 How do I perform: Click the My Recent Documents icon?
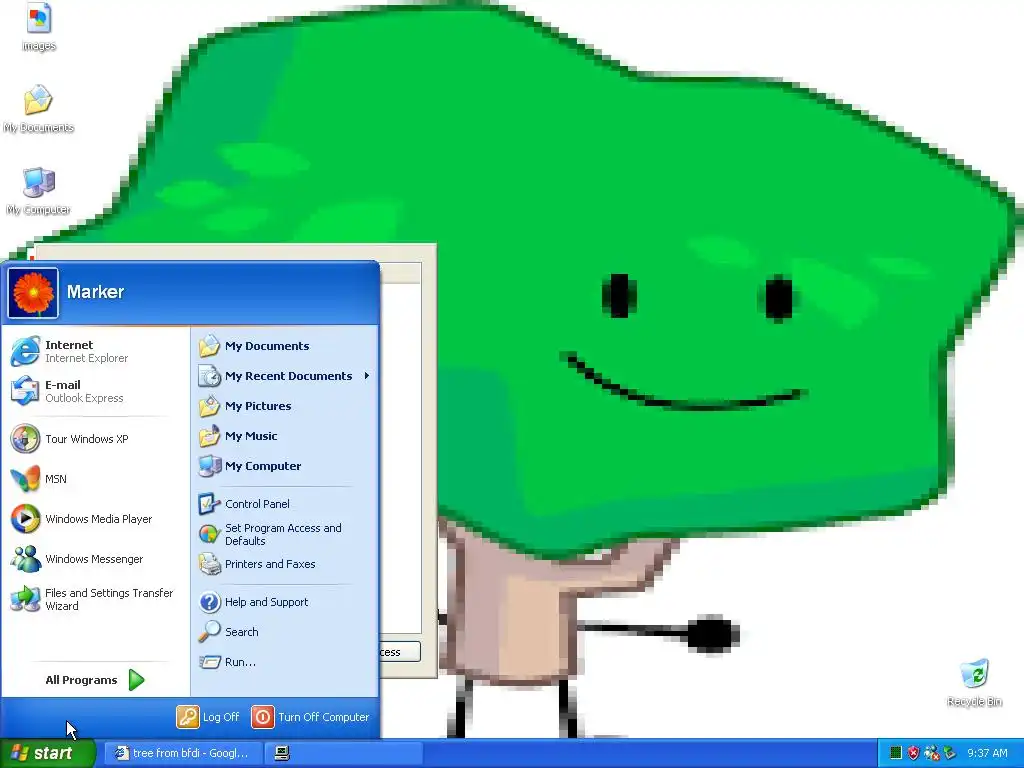tap(210, 376)
